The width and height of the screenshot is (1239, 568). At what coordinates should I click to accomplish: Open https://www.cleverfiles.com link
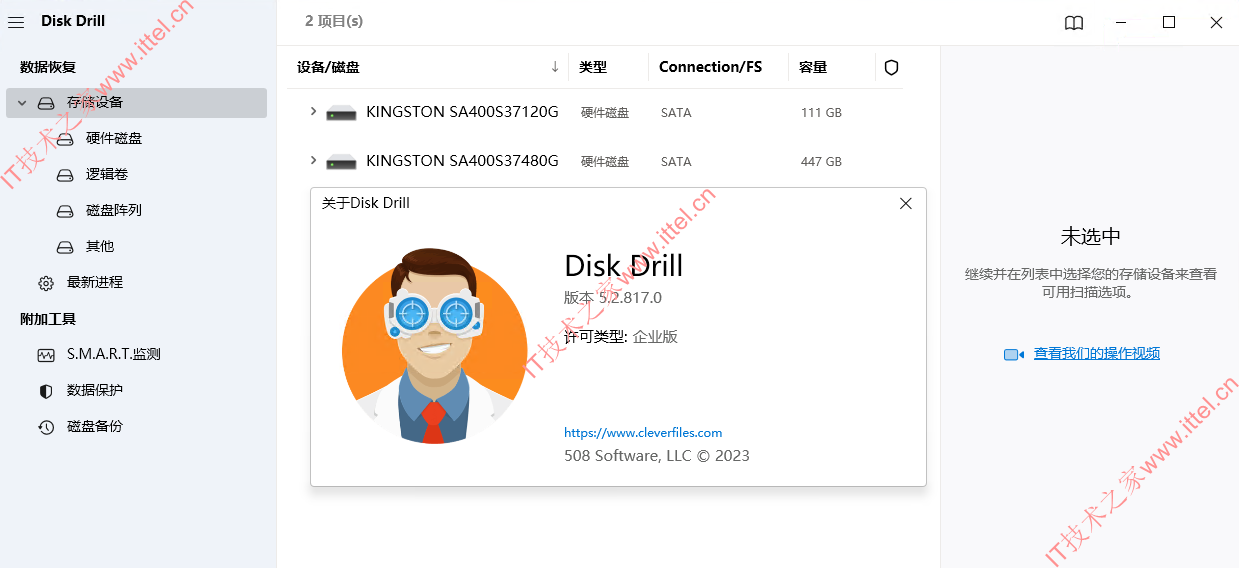pos(643,433)
